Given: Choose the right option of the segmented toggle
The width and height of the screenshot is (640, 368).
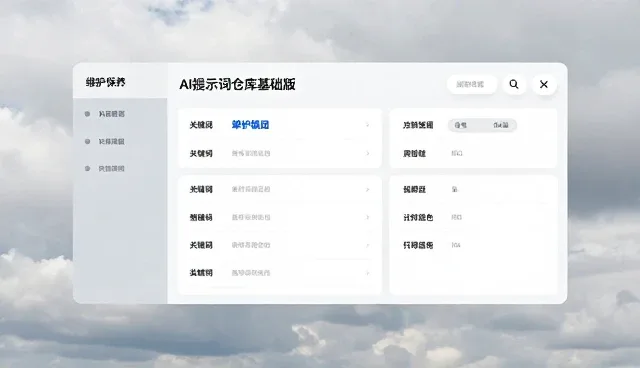Looking at the screenshot, I should click(500, 125).
